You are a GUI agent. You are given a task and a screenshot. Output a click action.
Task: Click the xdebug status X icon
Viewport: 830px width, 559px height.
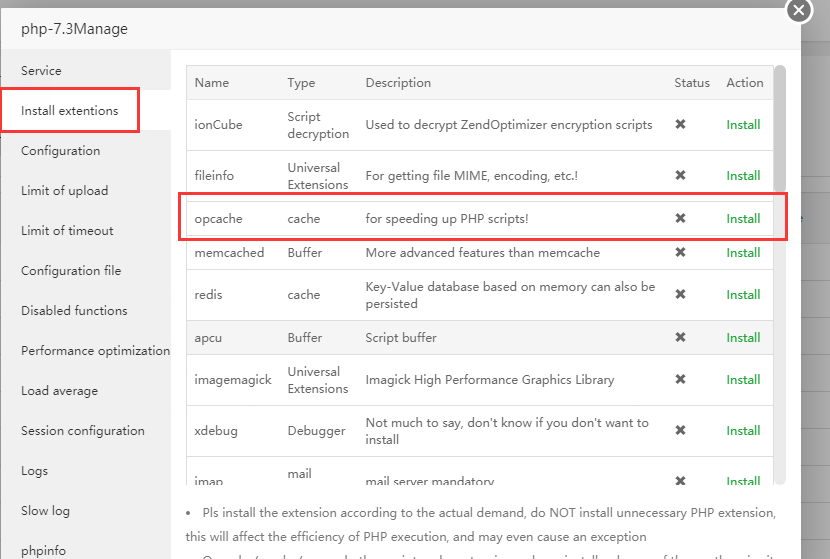(x=680, y=431)
